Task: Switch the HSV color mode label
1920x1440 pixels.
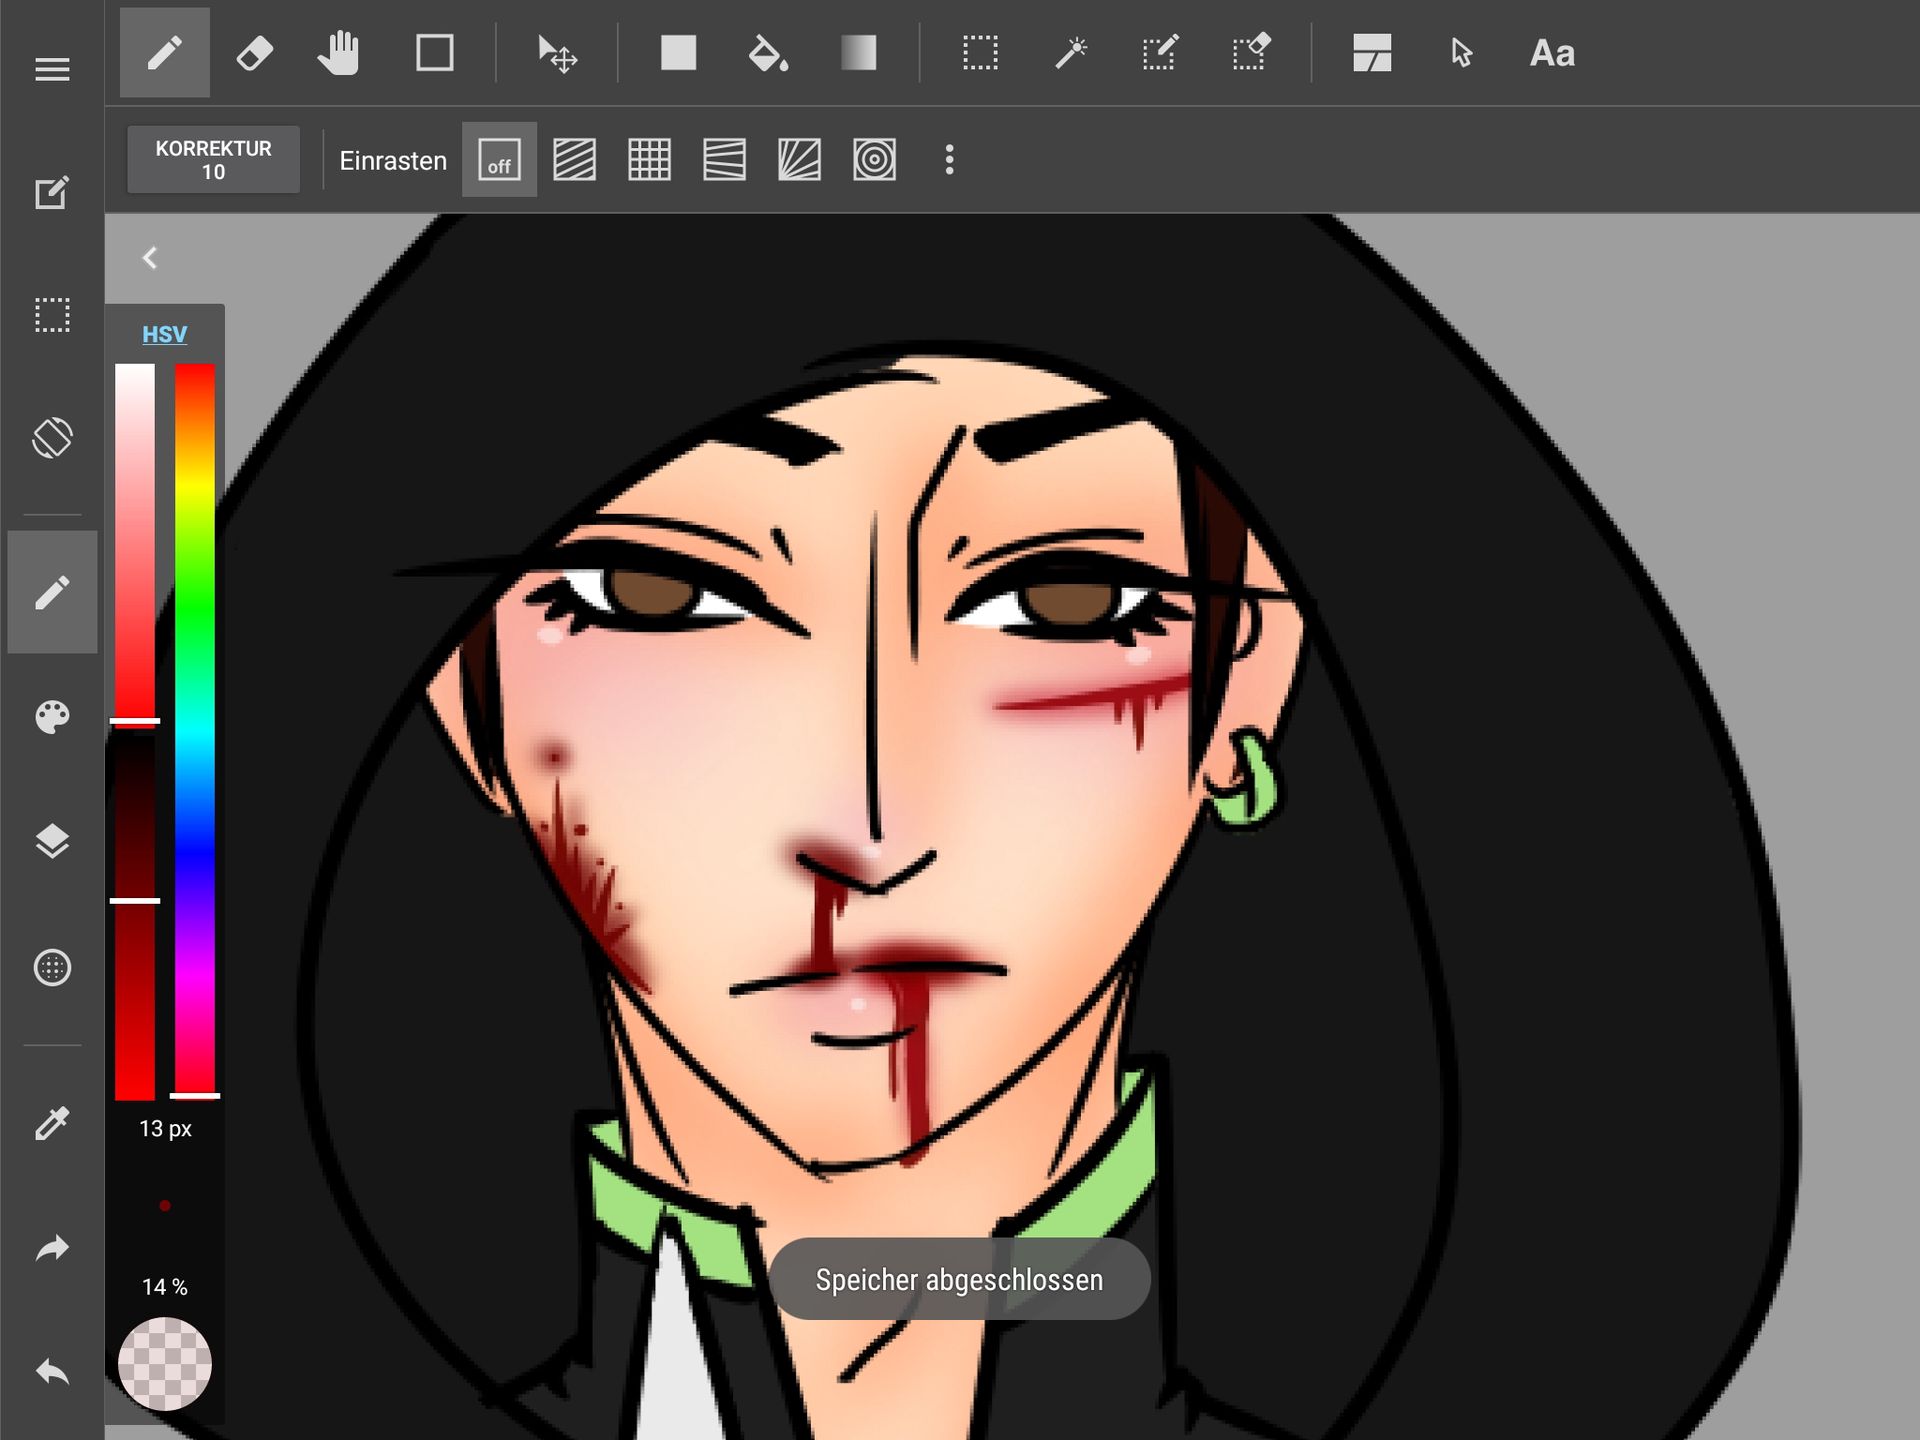Action: click(164, 334)
